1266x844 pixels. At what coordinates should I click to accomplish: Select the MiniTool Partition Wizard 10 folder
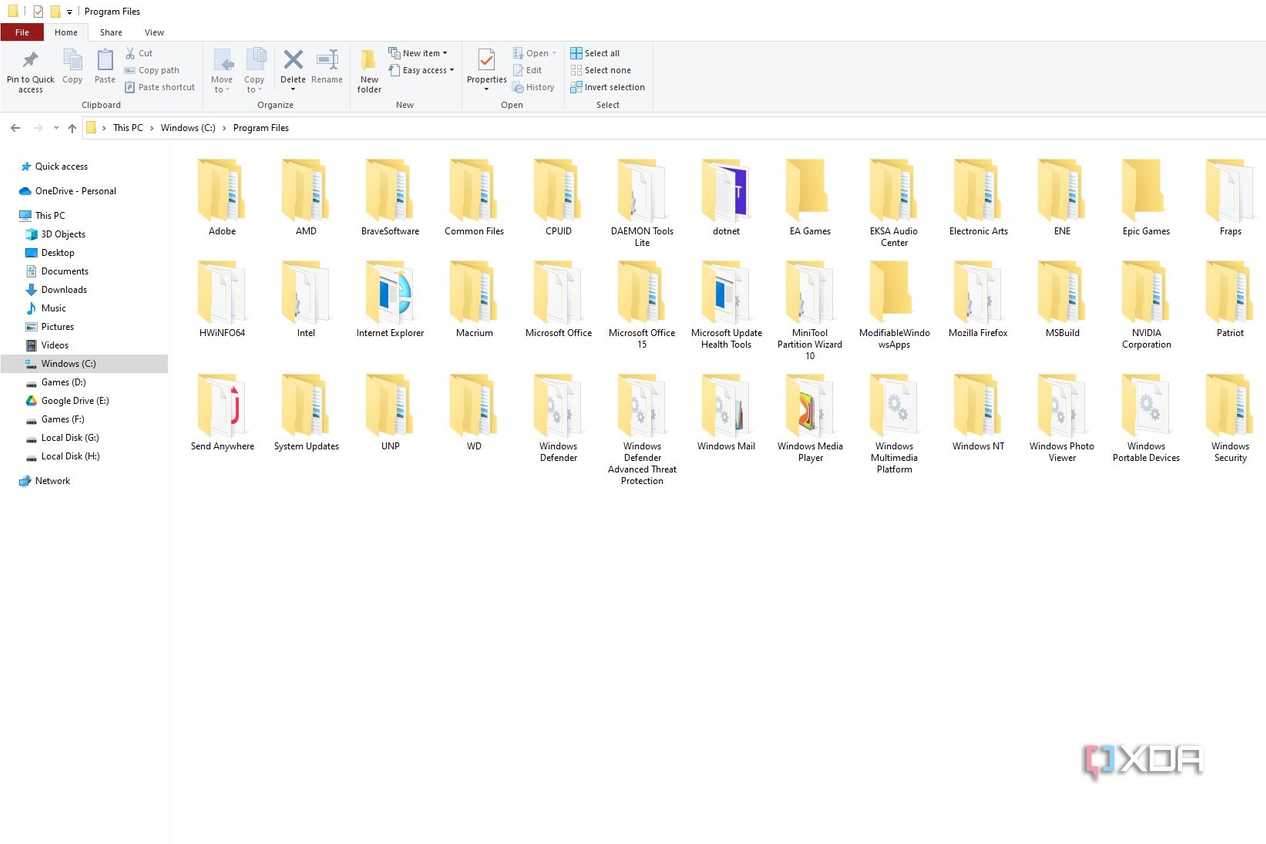click(810, 311)
